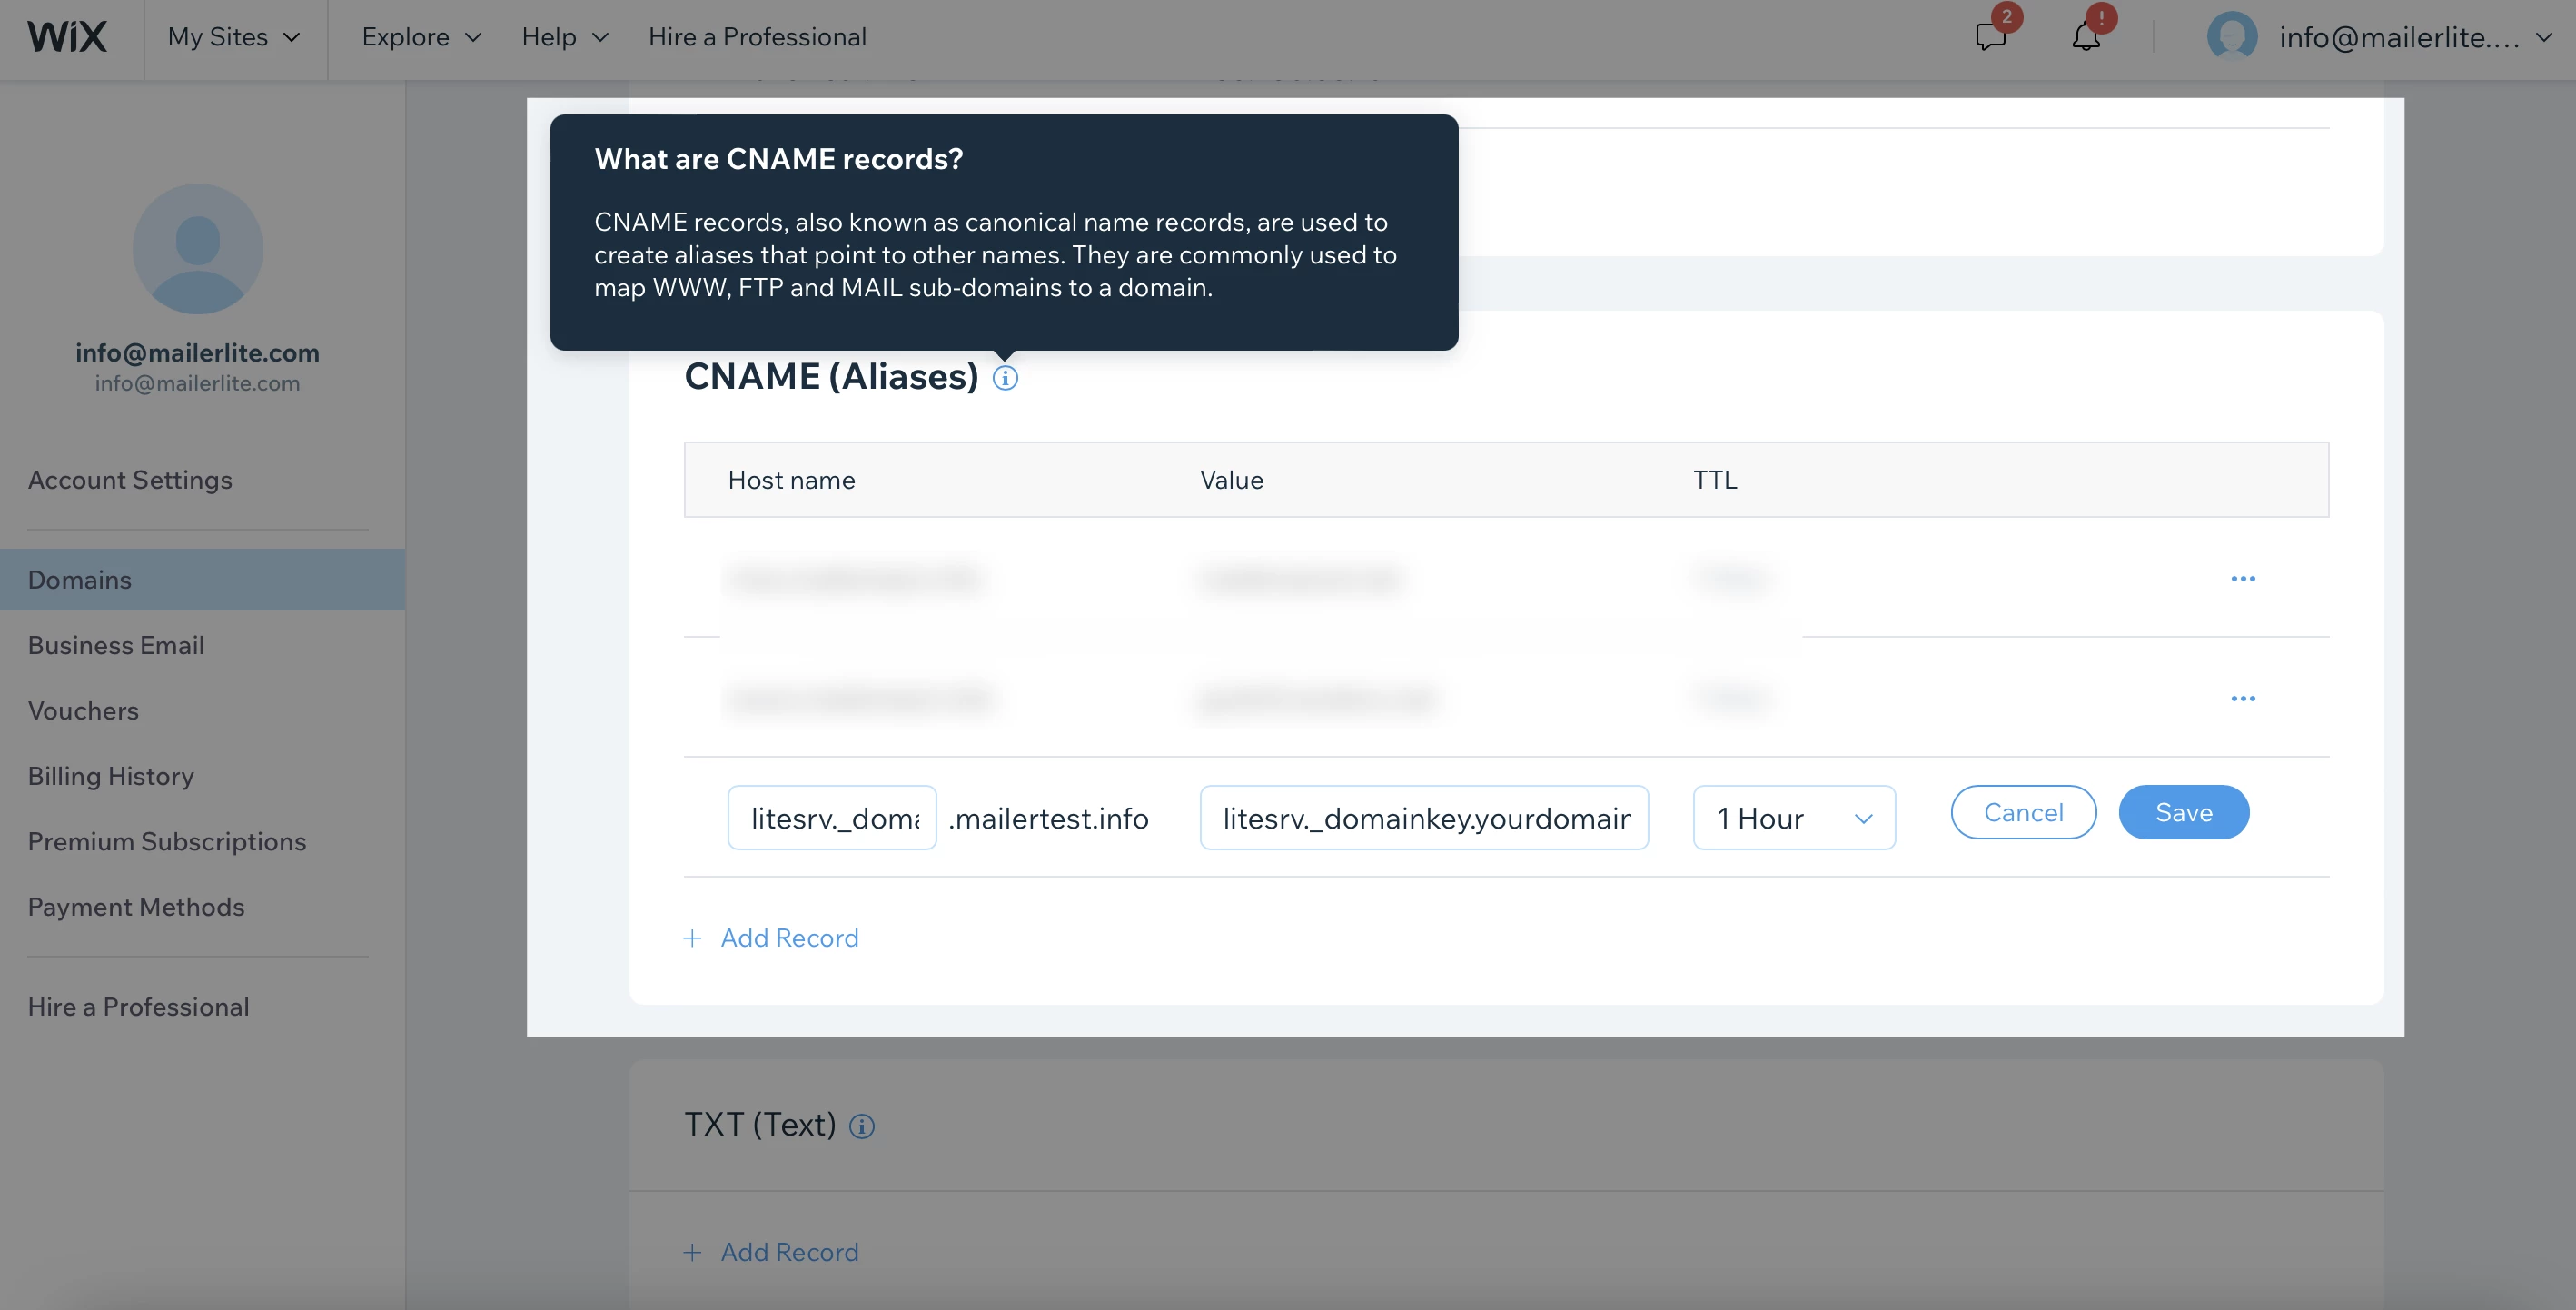The height and width of the screenshot is (1310, 2576).
Task: Click the account avatar in header
Action: point(2231,37)
